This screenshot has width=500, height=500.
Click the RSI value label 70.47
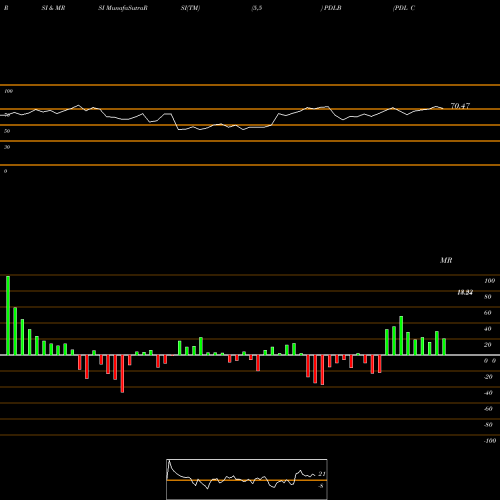(460, 106)
